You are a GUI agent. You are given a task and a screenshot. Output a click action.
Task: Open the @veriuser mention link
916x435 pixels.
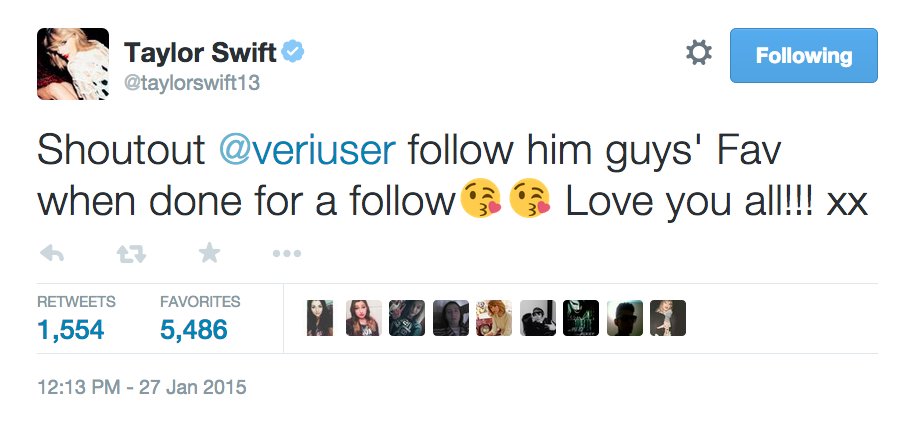[x=307, y=150]
